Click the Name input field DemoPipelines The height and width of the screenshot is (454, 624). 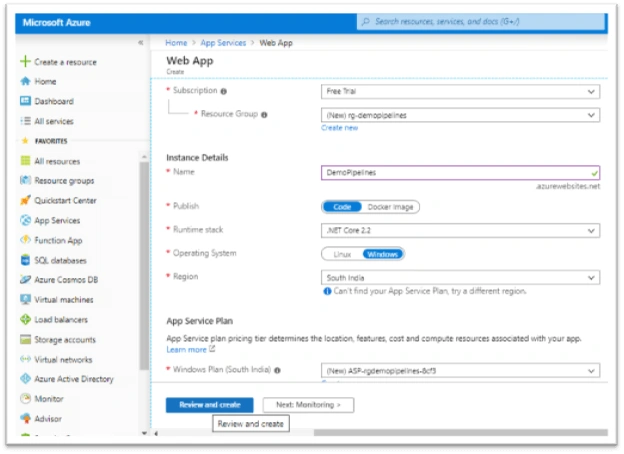(x=460, y=173)
